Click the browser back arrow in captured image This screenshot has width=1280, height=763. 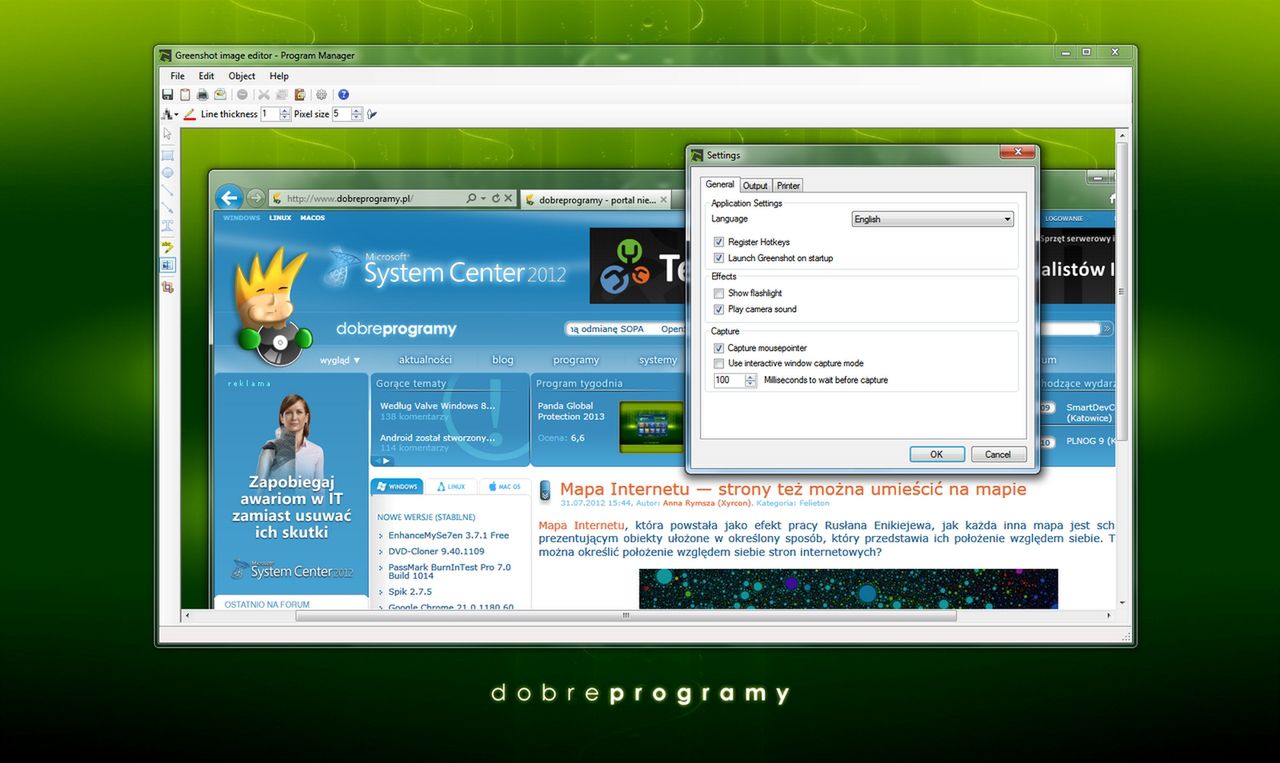pos(229,198)
